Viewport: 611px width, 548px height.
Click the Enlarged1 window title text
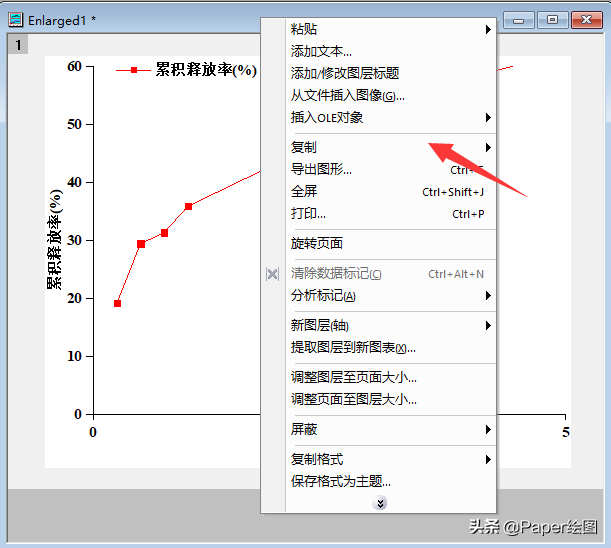click(57, 20)
